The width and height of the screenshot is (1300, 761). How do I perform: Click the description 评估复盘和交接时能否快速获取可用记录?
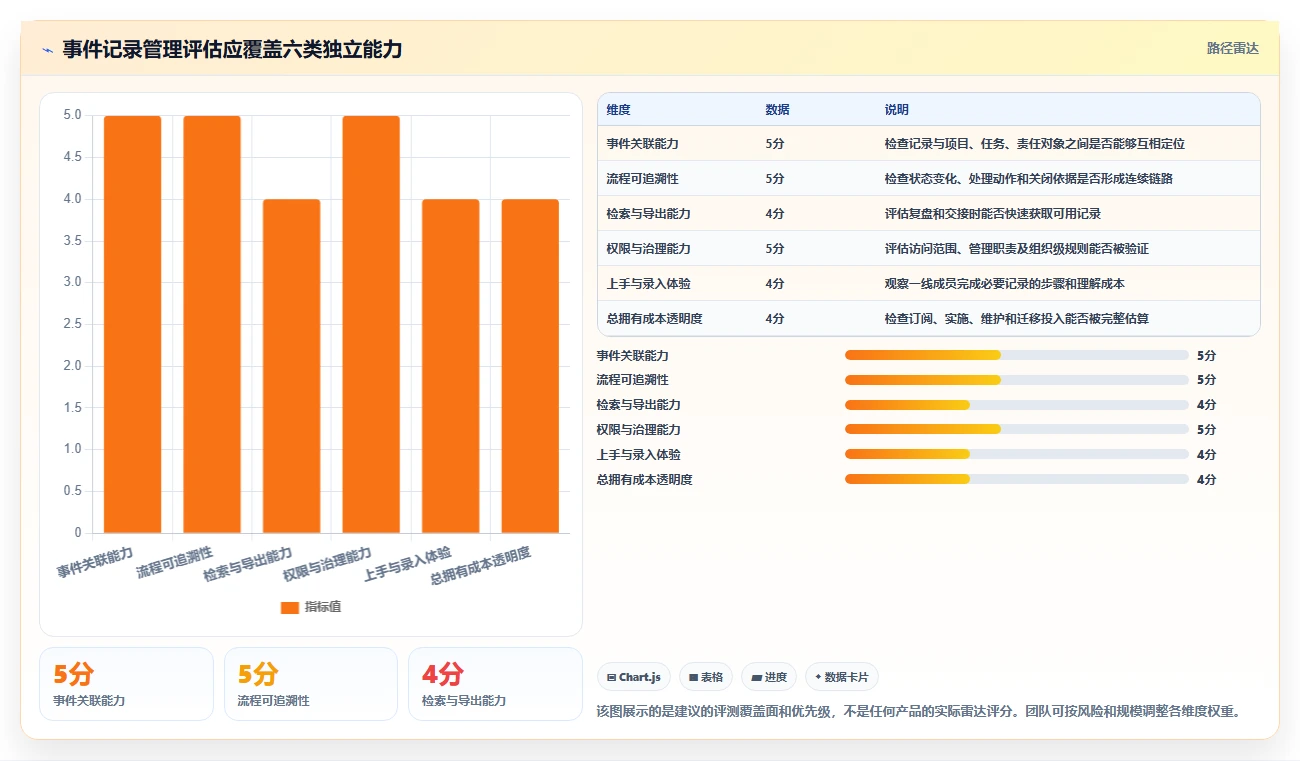(992, 214)
